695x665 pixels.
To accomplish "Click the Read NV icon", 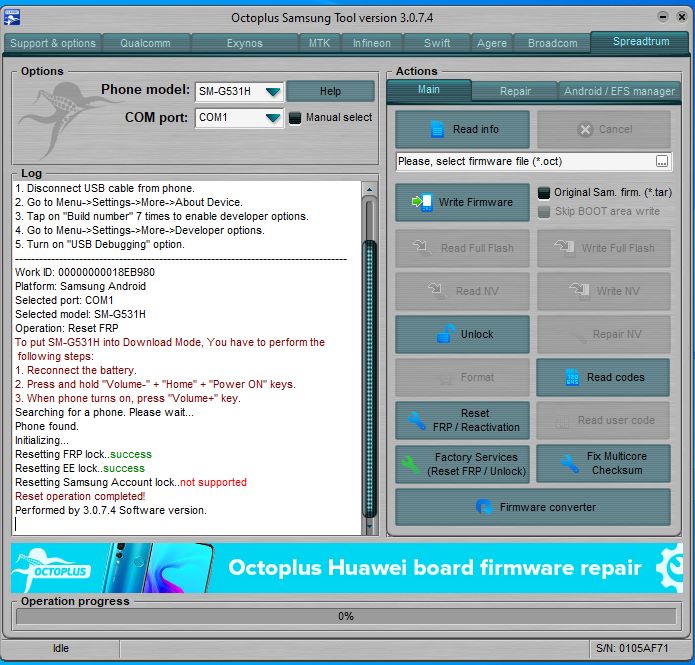I will point(437,291).
